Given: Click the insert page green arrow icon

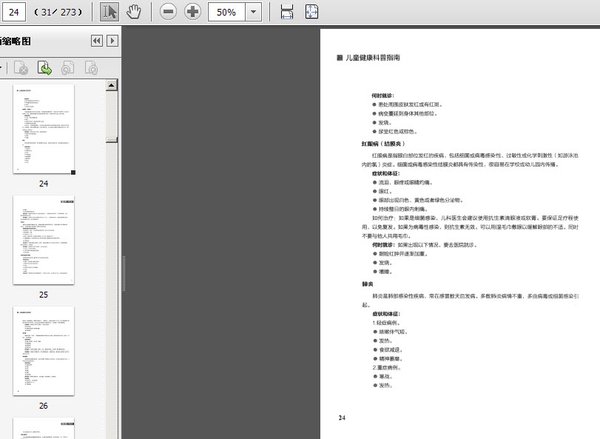Looking at the screenshot, I should tap(44, 68).
